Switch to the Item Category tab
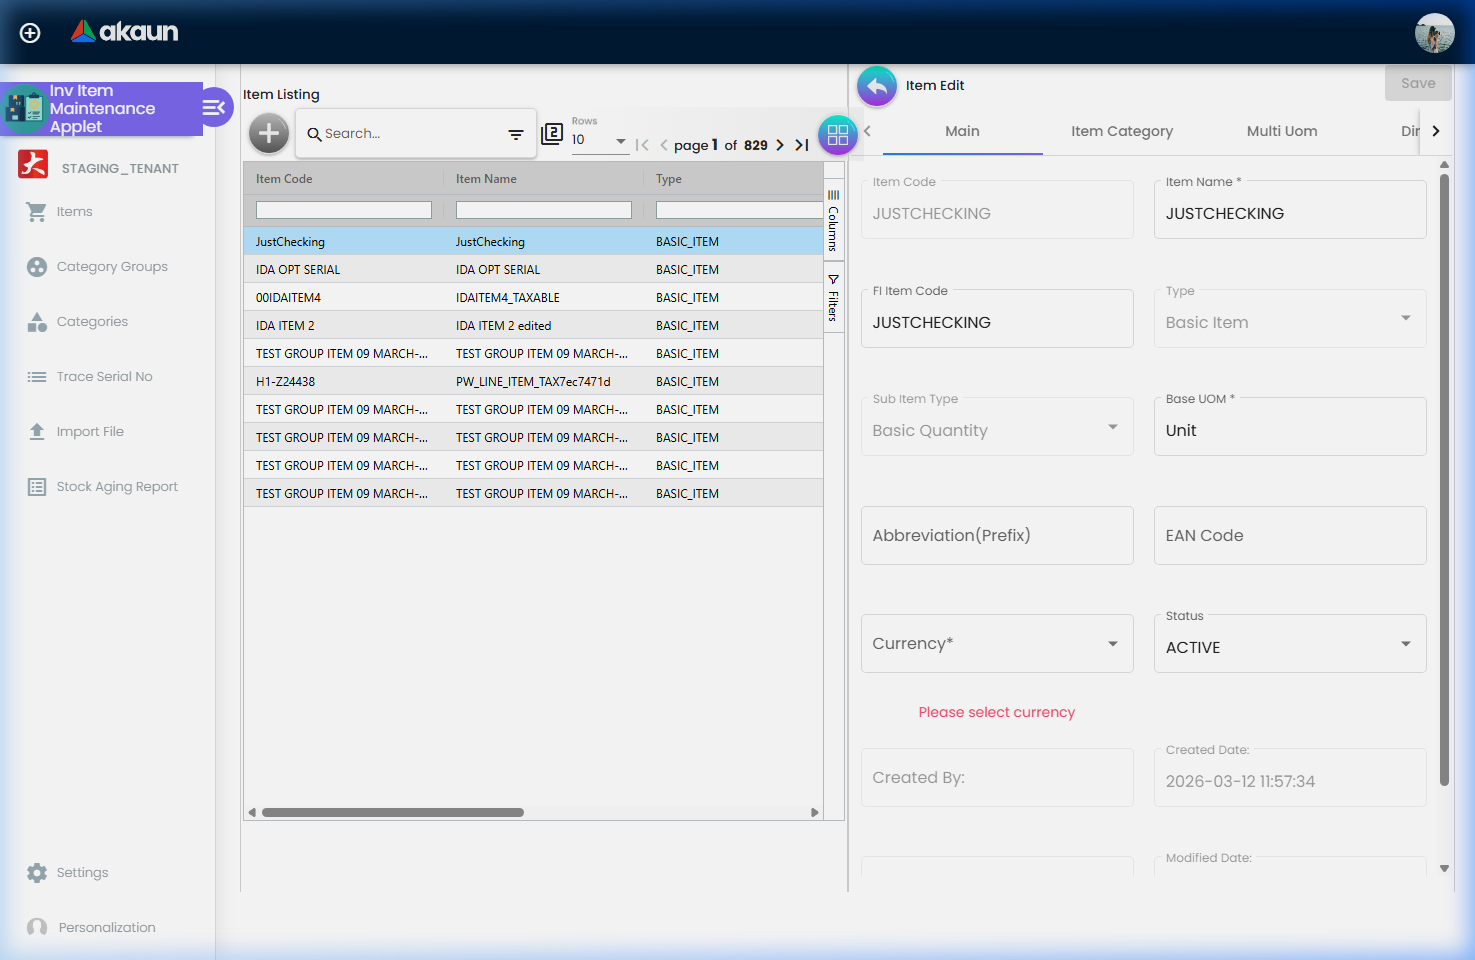 click(1121, 131)
